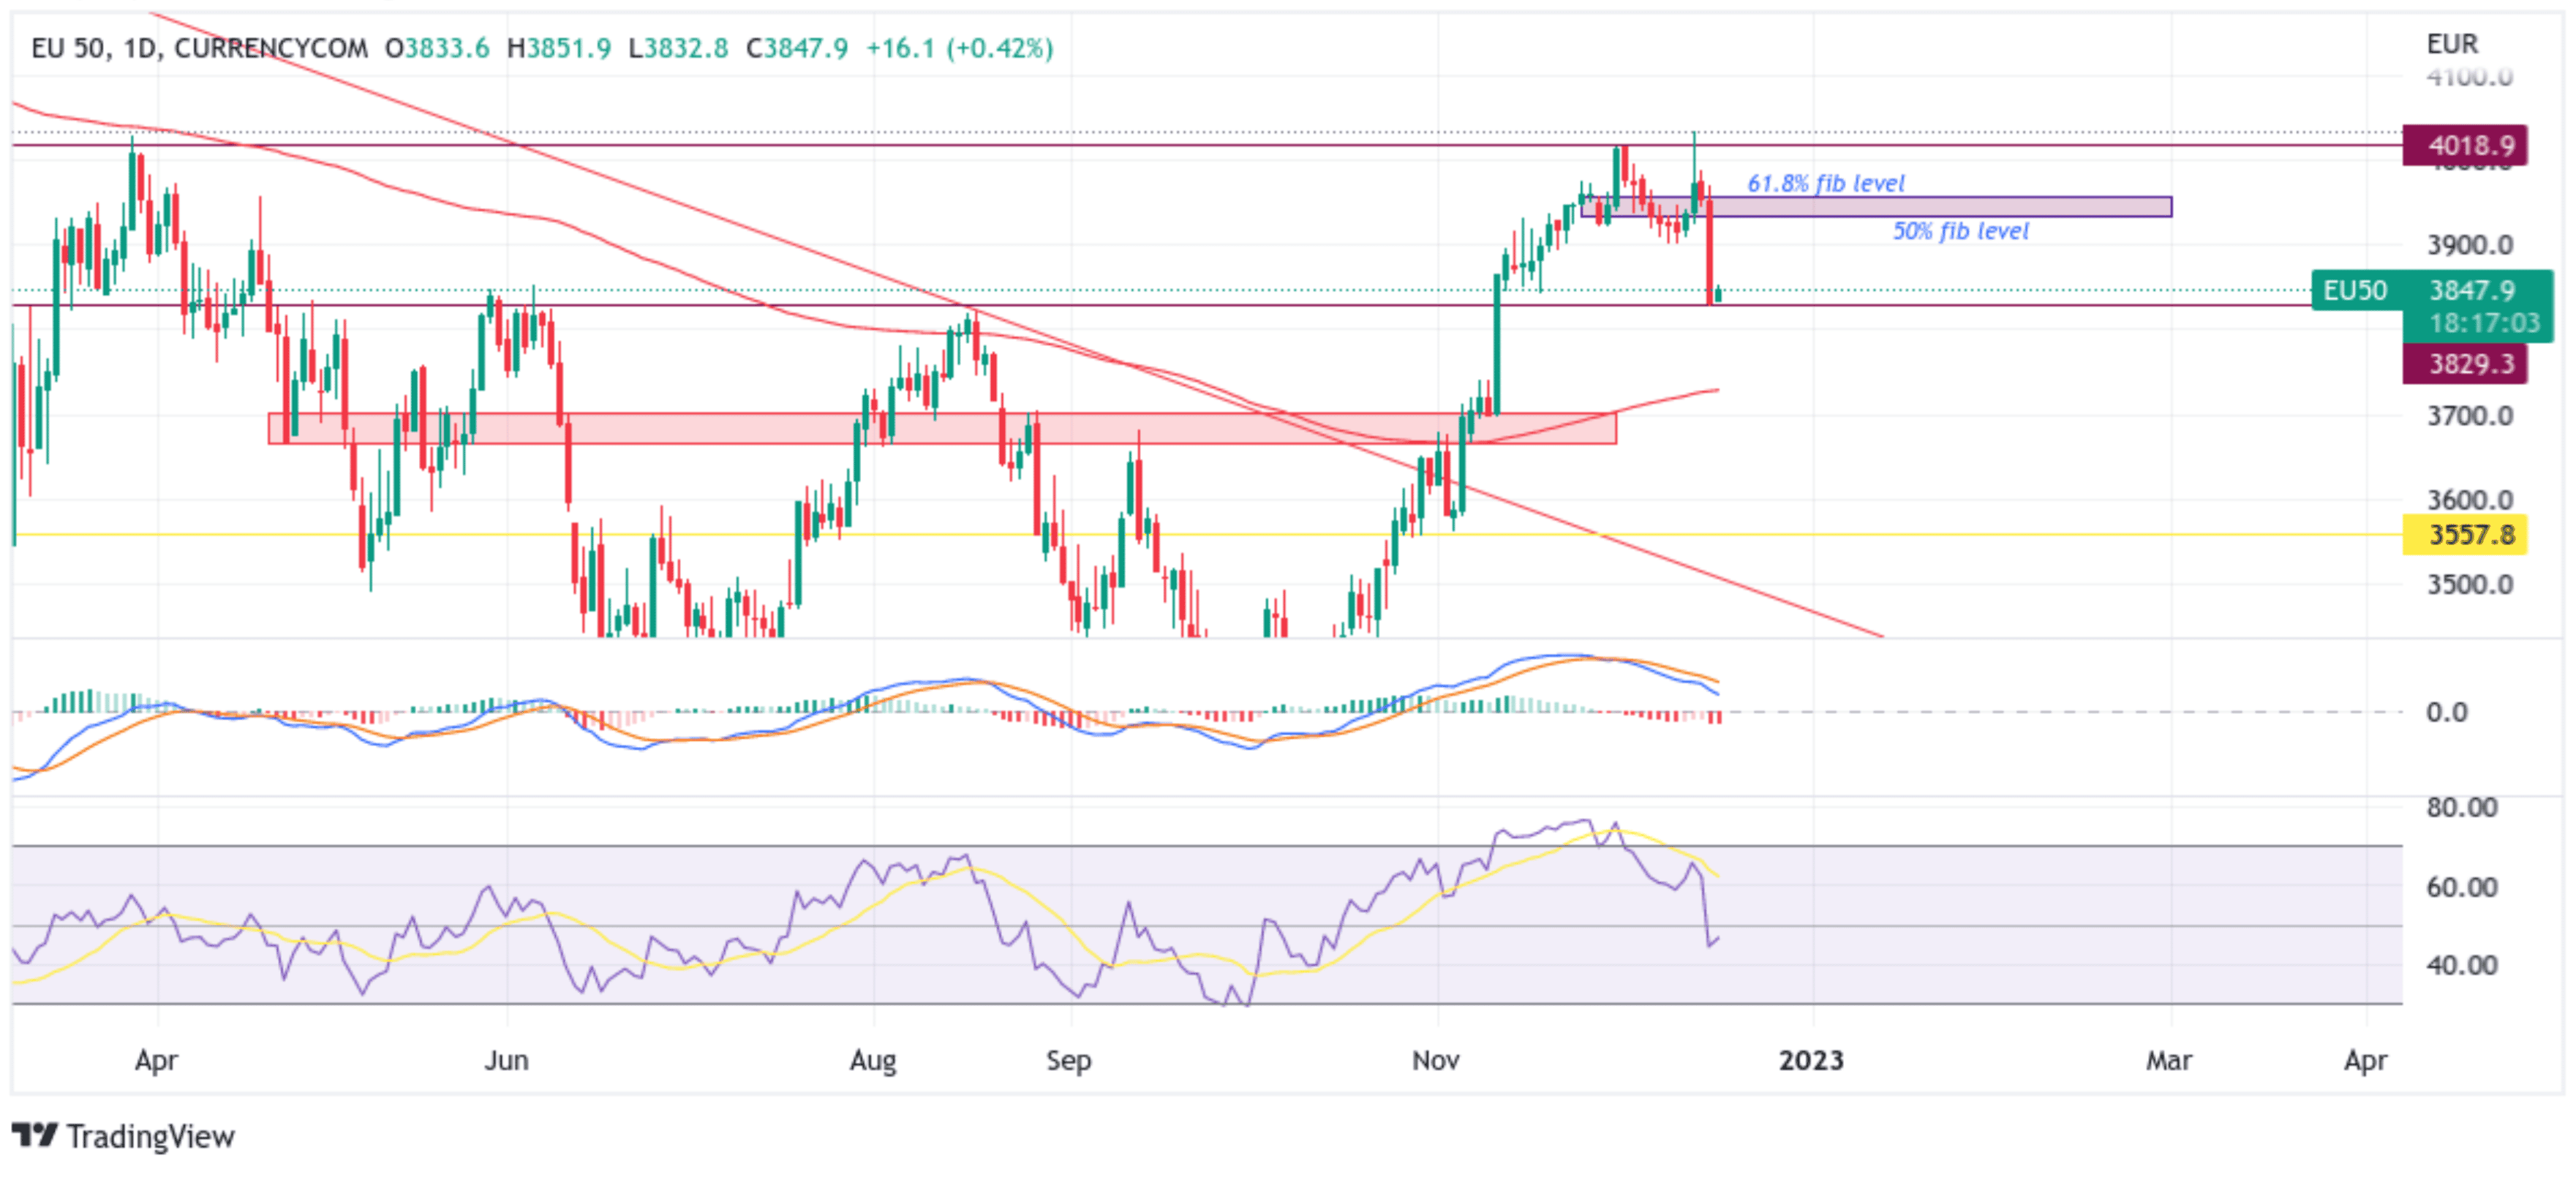Click the 3700.0 price axis label

tap(2470, 416)
